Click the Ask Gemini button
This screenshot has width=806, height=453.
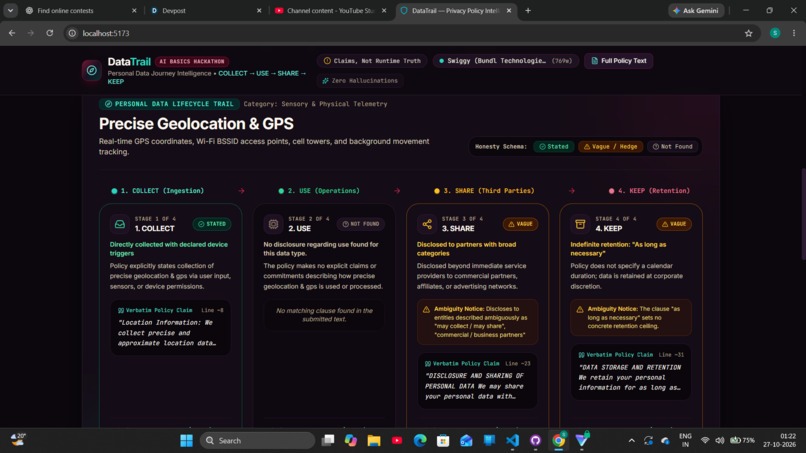pos(696,10)
